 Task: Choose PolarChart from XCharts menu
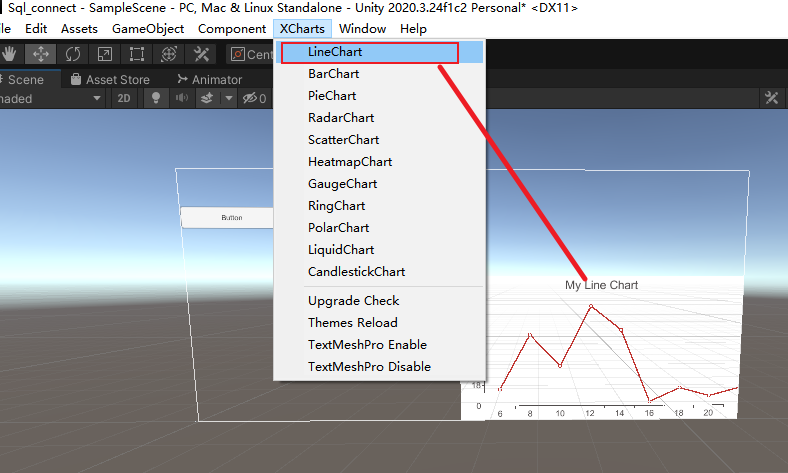pyautogui.click(x=379, y=228)
